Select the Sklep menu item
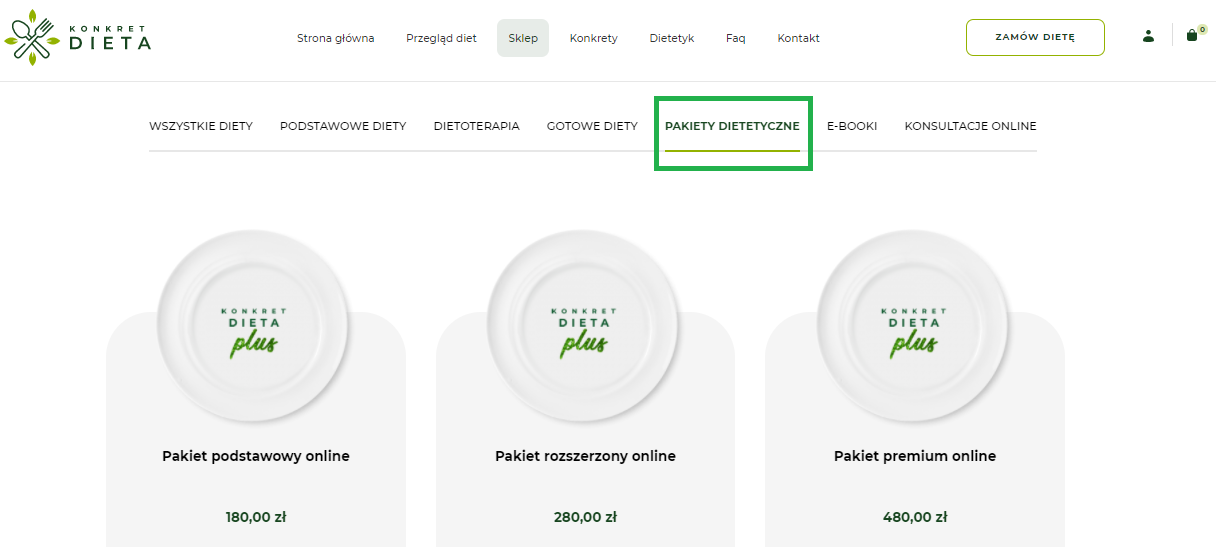 pyautogui.click(x=523, y=38)
